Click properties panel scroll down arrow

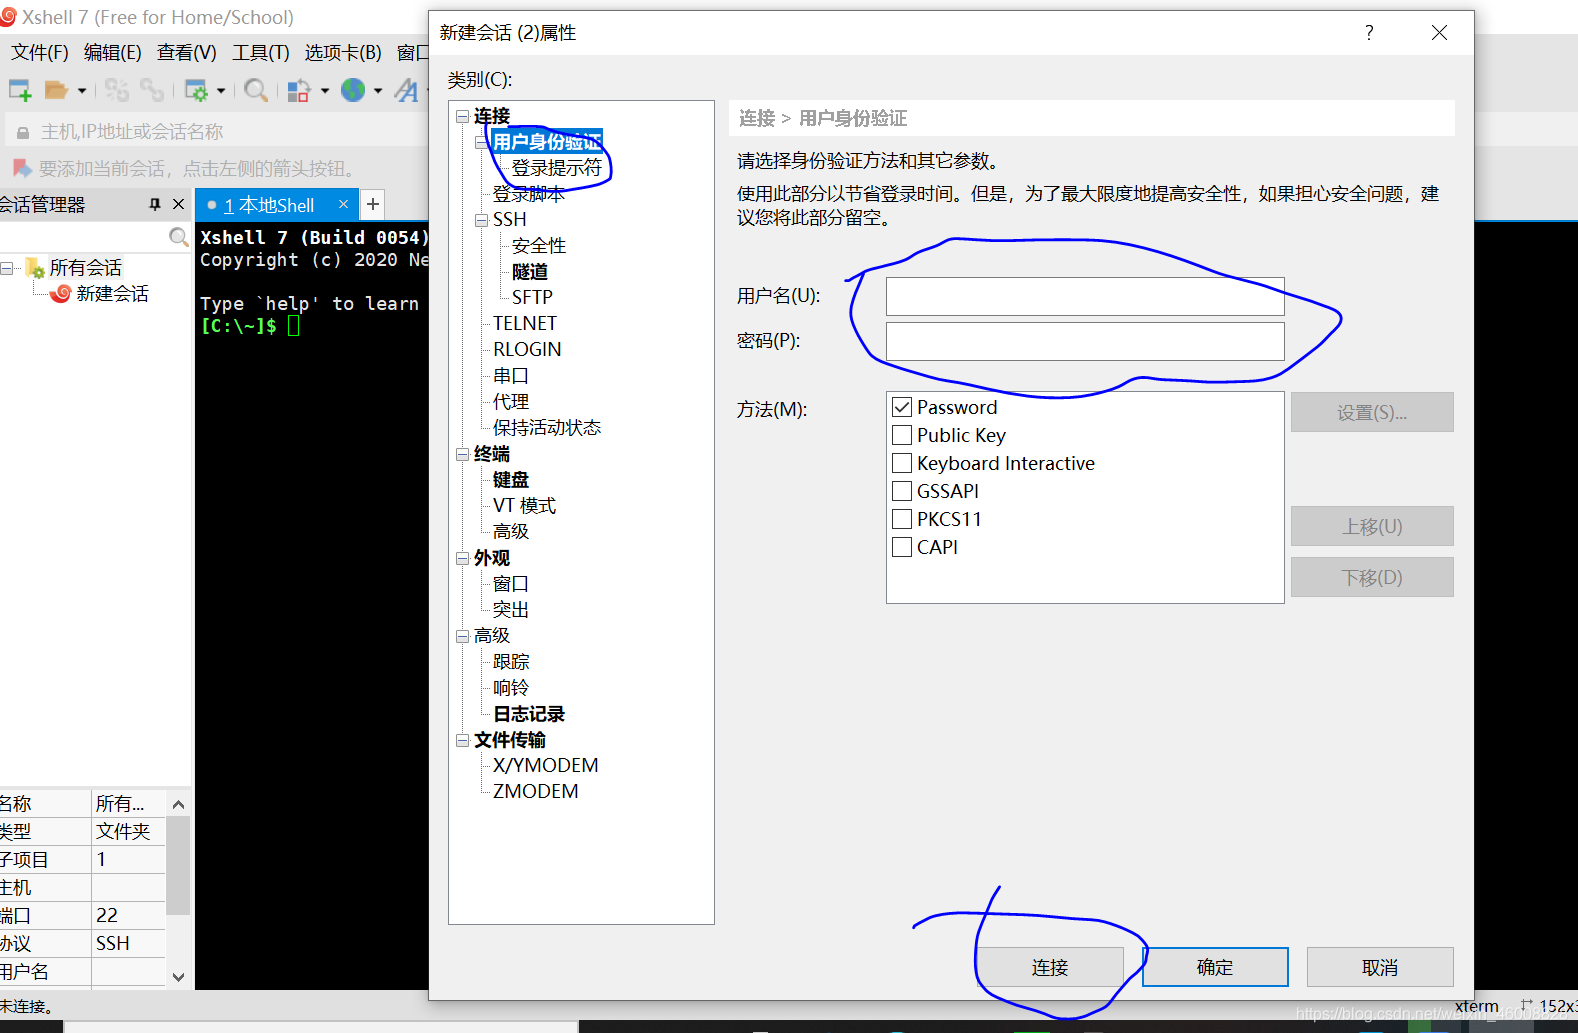point(178,977)
